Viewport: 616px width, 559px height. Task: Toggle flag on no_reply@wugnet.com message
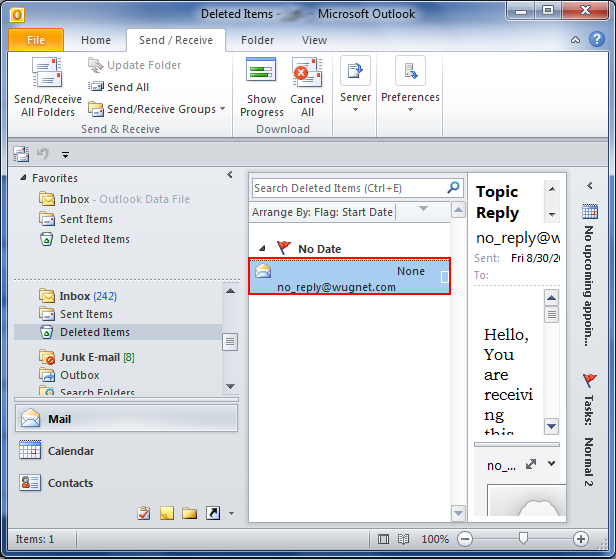tap(445, 279)
